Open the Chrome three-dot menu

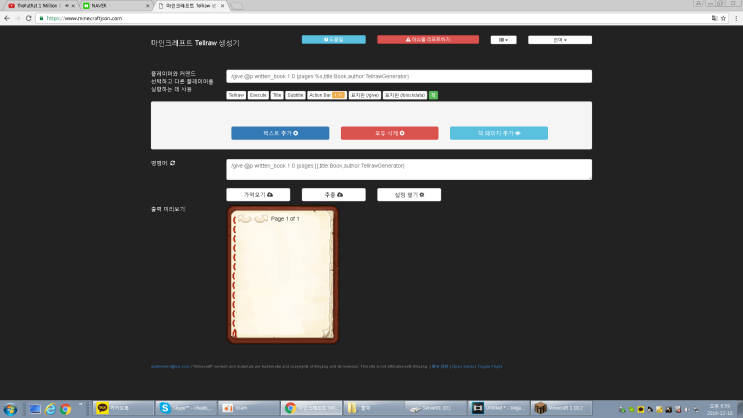click(735, 18)
